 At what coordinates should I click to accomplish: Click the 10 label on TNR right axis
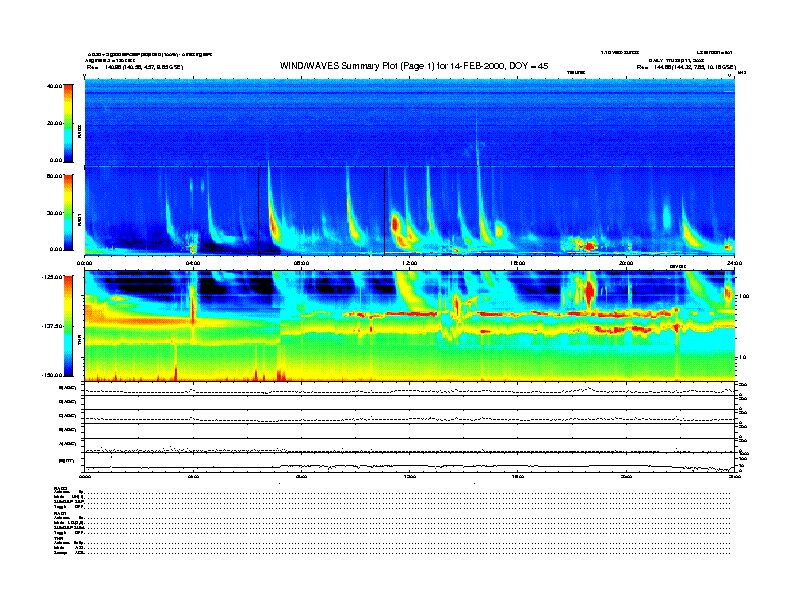click(744, 357)
